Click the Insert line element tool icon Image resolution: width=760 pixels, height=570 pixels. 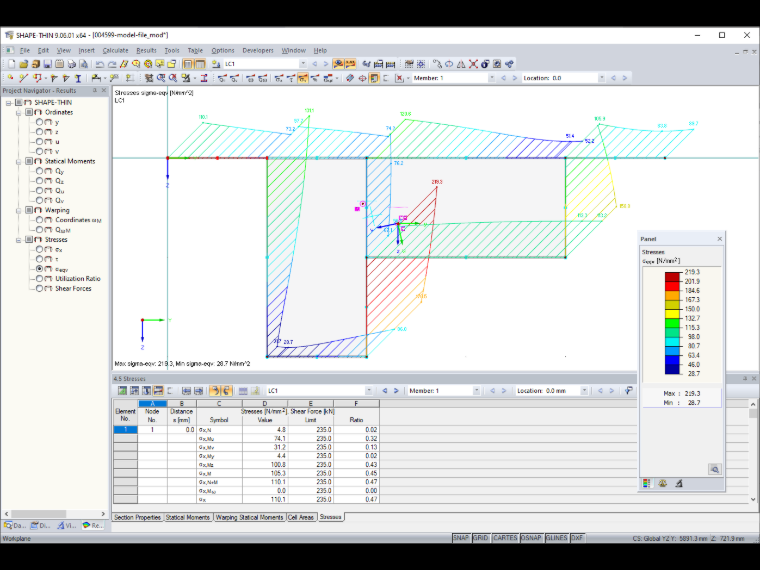(x=23, y=78)
